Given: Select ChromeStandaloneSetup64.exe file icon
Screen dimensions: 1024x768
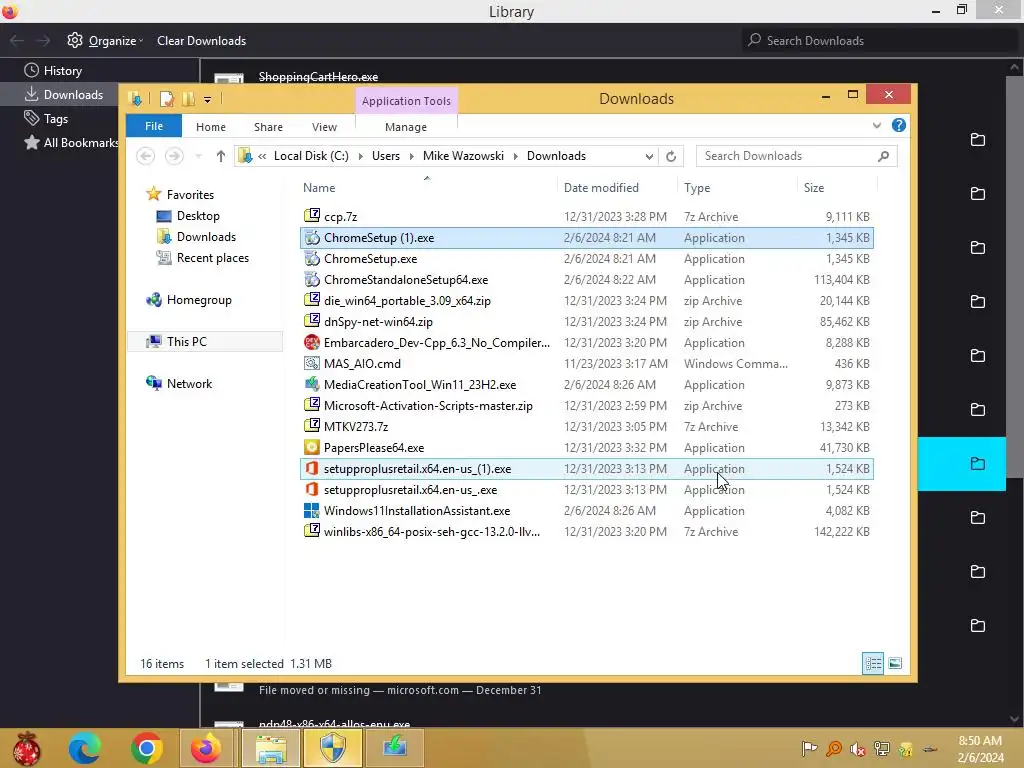Looking at the screenshot, I should pyautogui.click(x=312, y=280).
